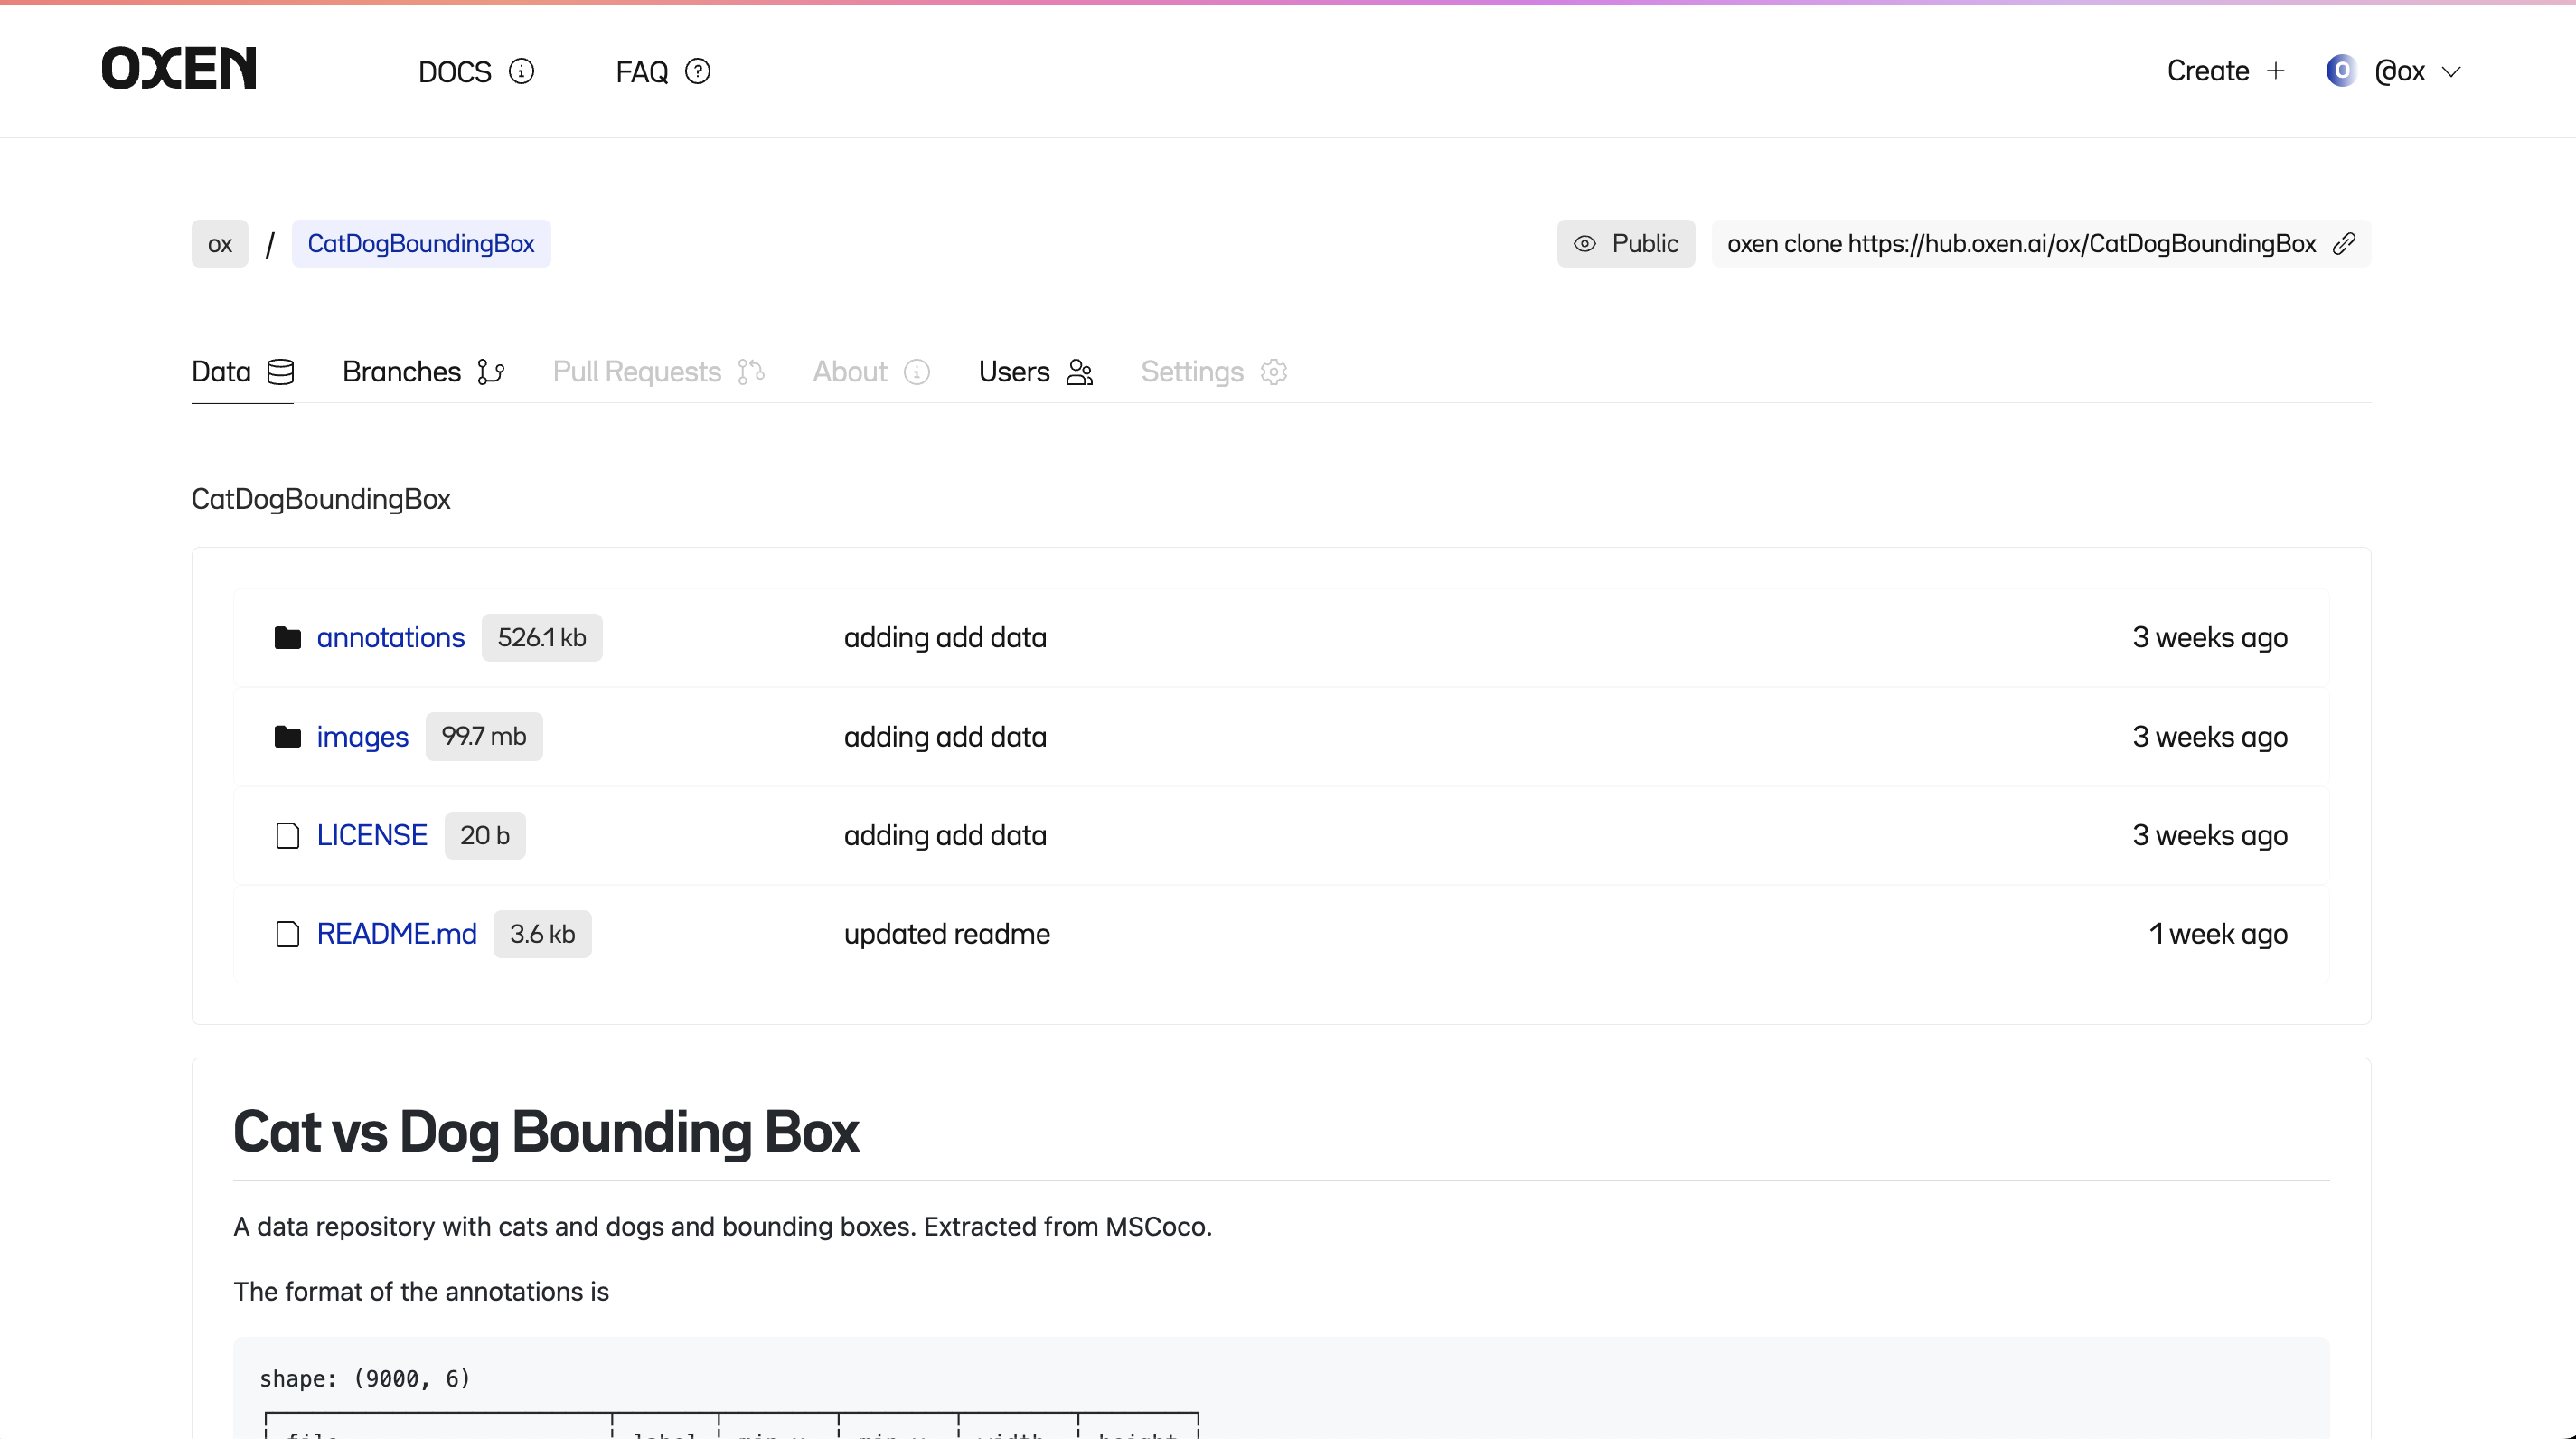The height and width of the screenshot is (1439, 2576).
Task: Click the images folder icon
Action: 287,737
